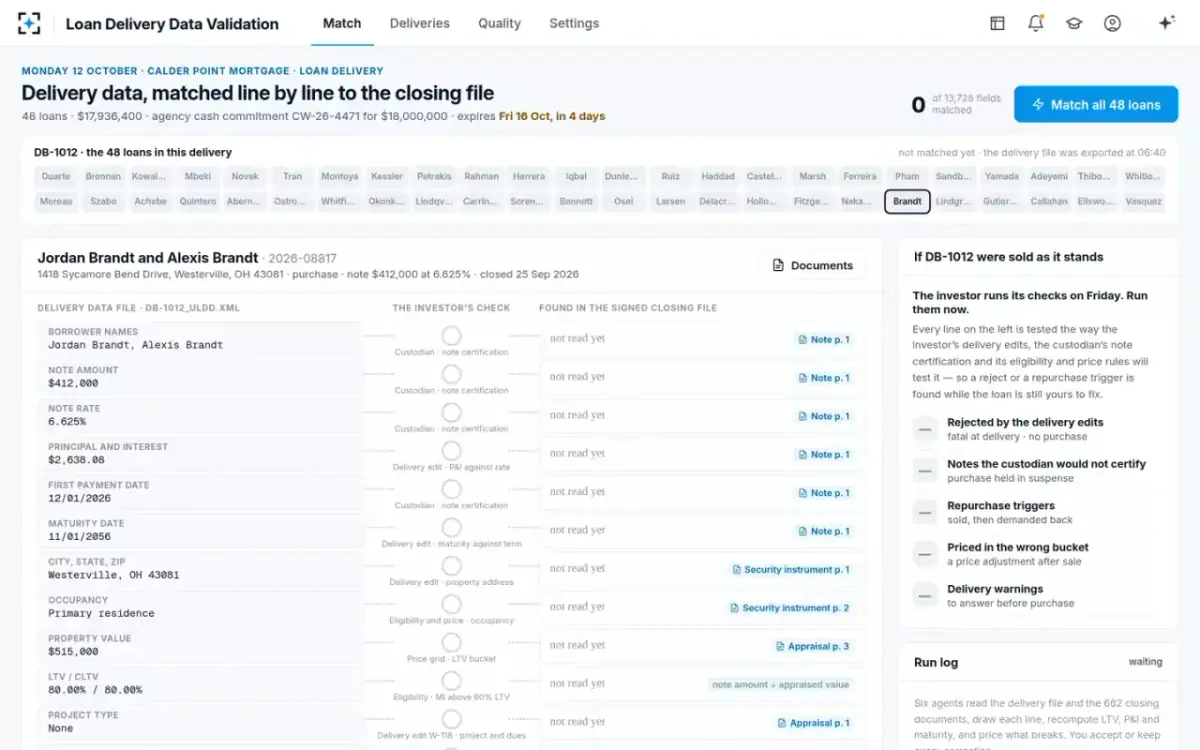This screenshot has width=1200, height=750.
Task: Click 'Priced in the wrong bucket' row
Action: (x=1039, y=554)
